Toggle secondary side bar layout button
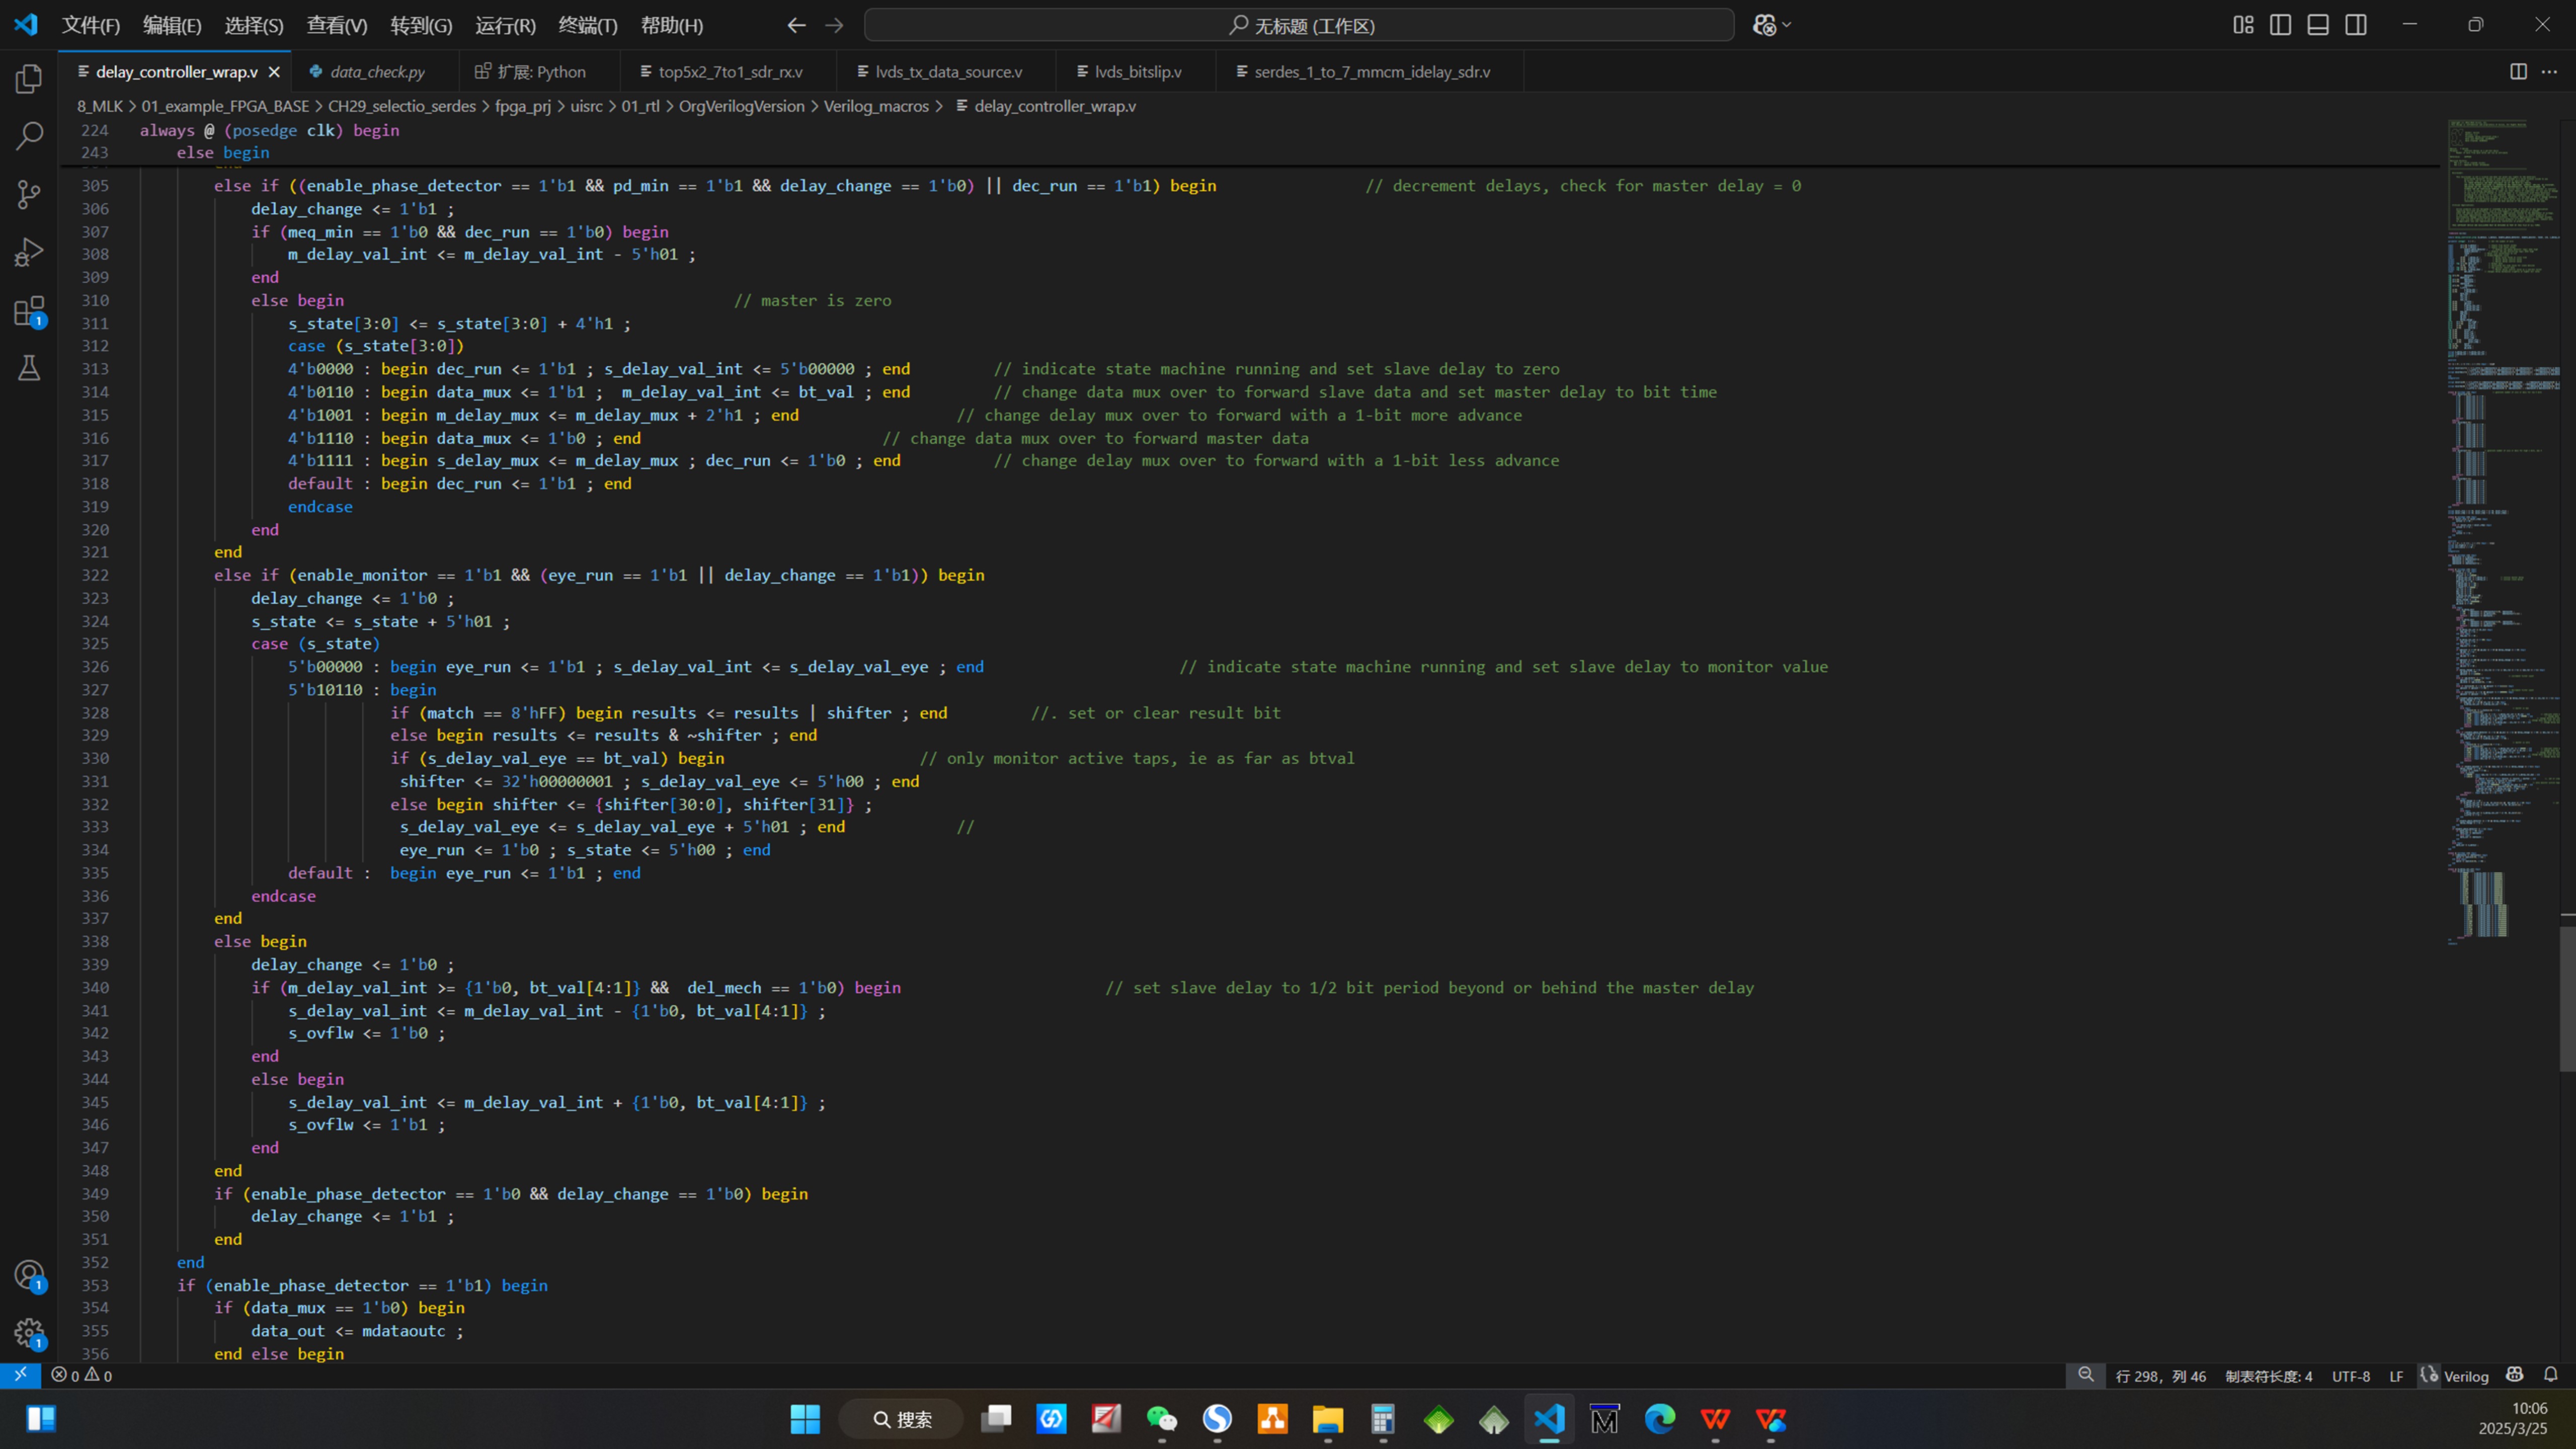Image resolution: width=2576 pixels, height=1449 pixels. tap(2356, 25)
